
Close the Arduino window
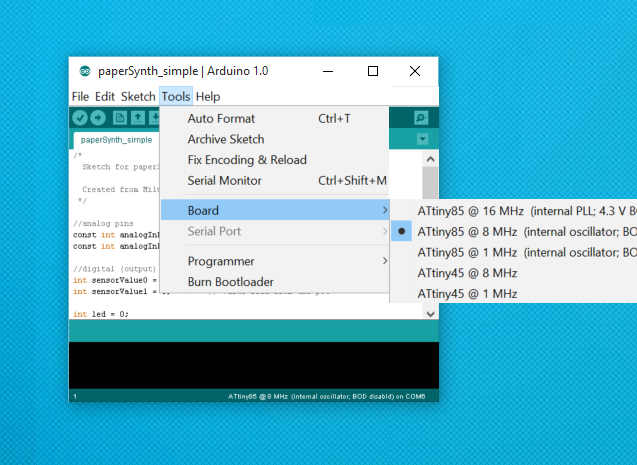coord(415,71)
